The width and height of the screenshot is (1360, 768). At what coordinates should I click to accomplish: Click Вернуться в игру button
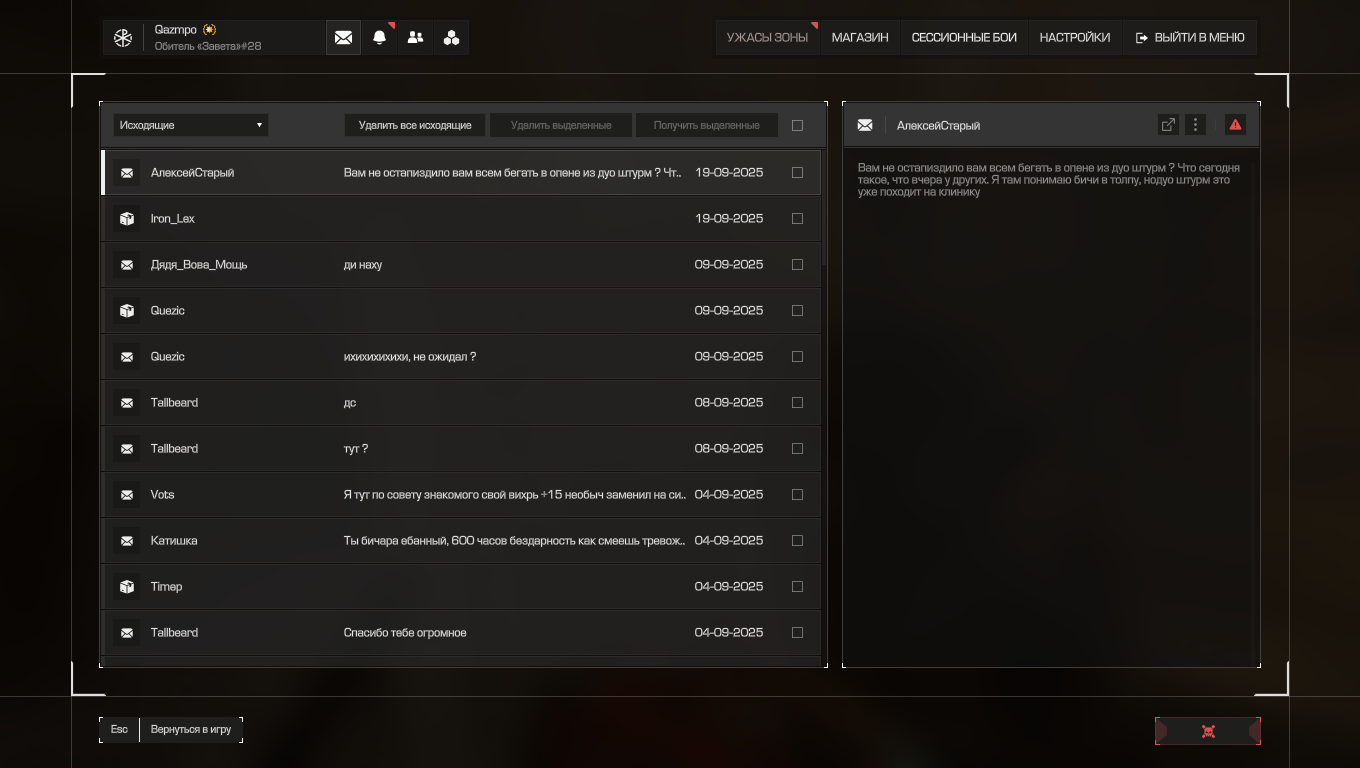[x=190, y=730]
